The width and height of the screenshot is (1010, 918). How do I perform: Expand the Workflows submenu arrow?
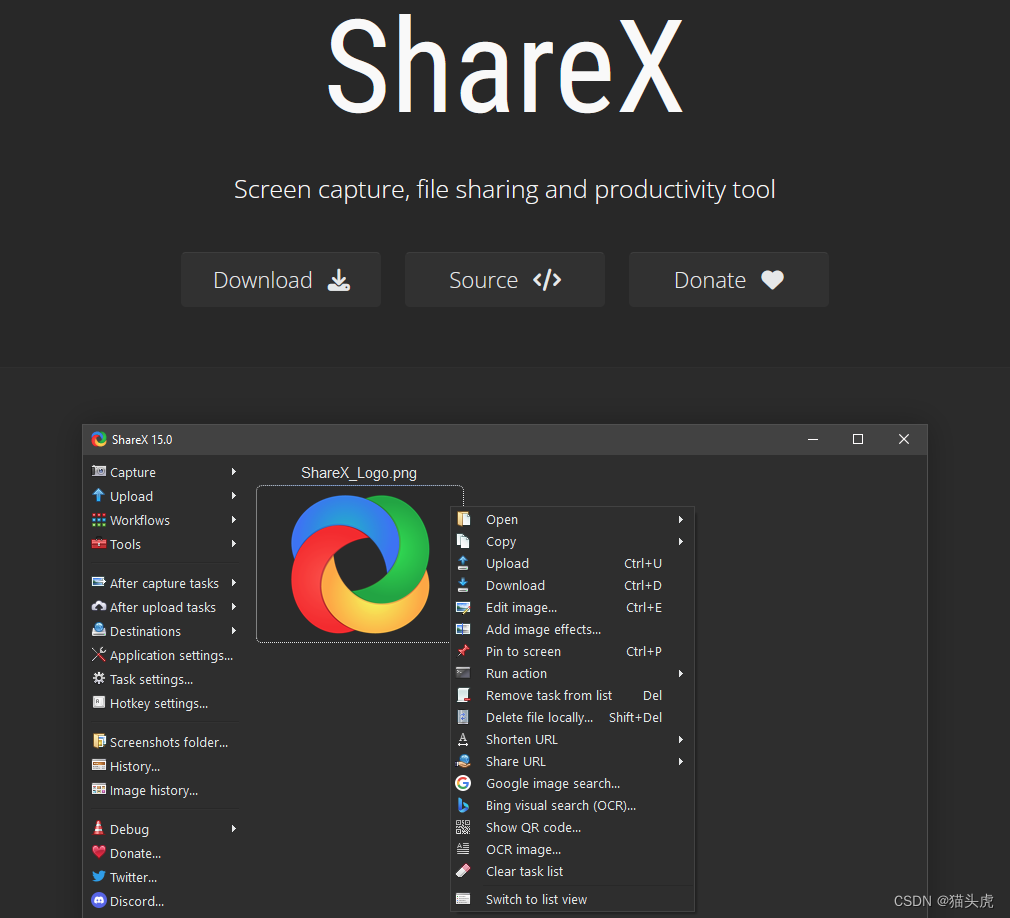[x=234, y=519]
